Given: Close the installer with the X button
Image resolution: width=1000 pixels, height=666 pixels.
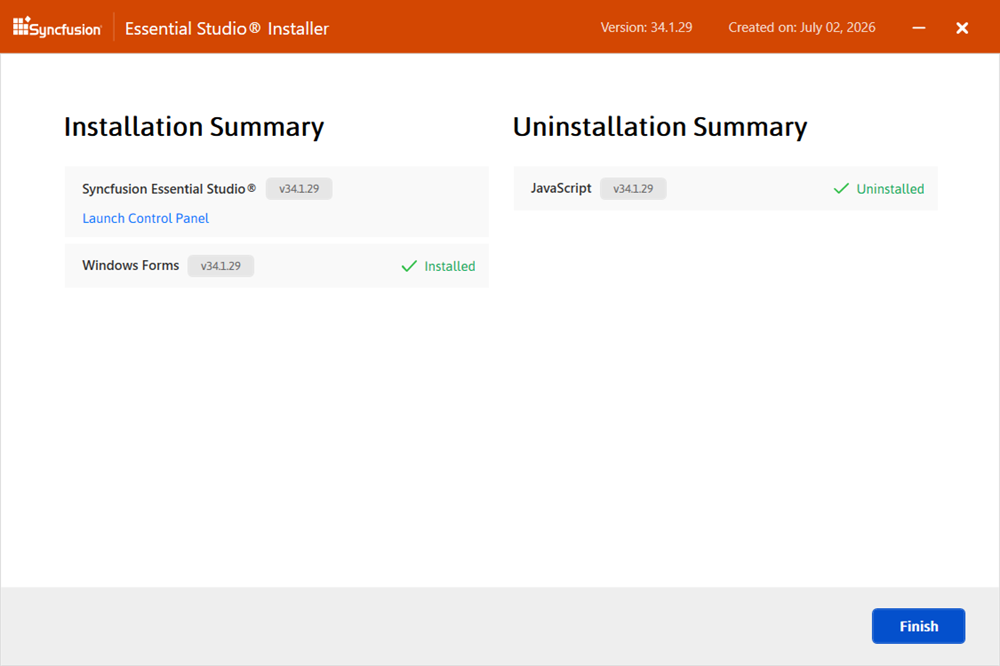Looking at the screenshot, I should tap(962, 27).
